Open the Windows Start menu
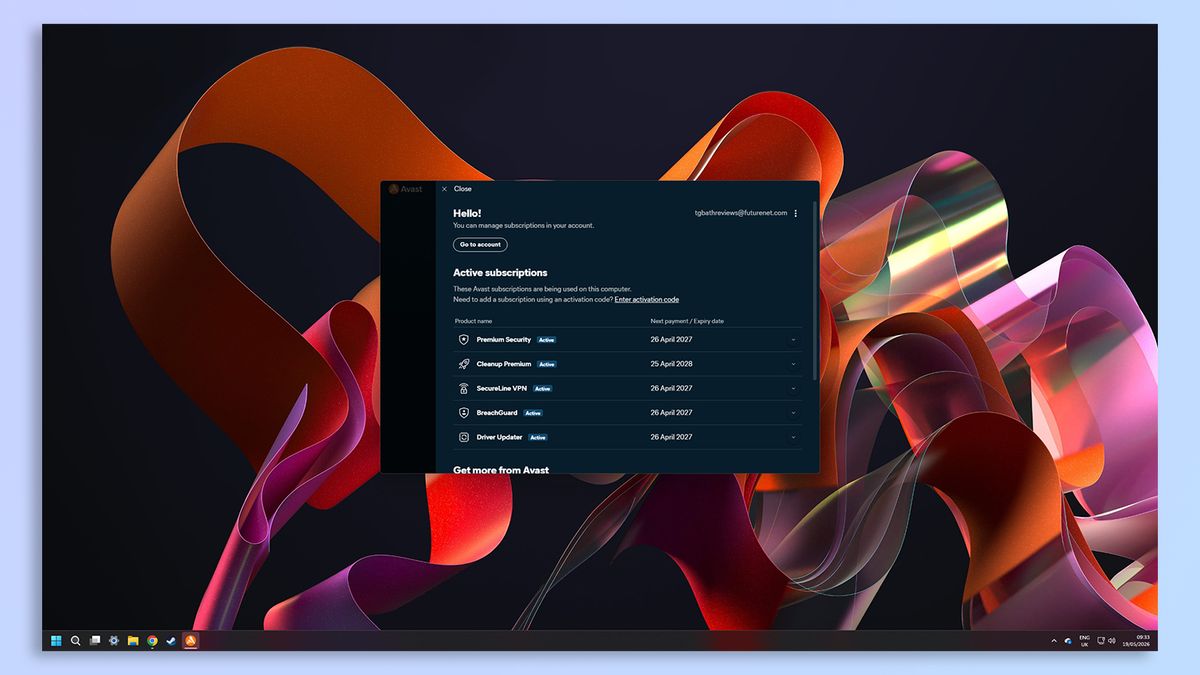1200x675 pixels. (56, 640)
